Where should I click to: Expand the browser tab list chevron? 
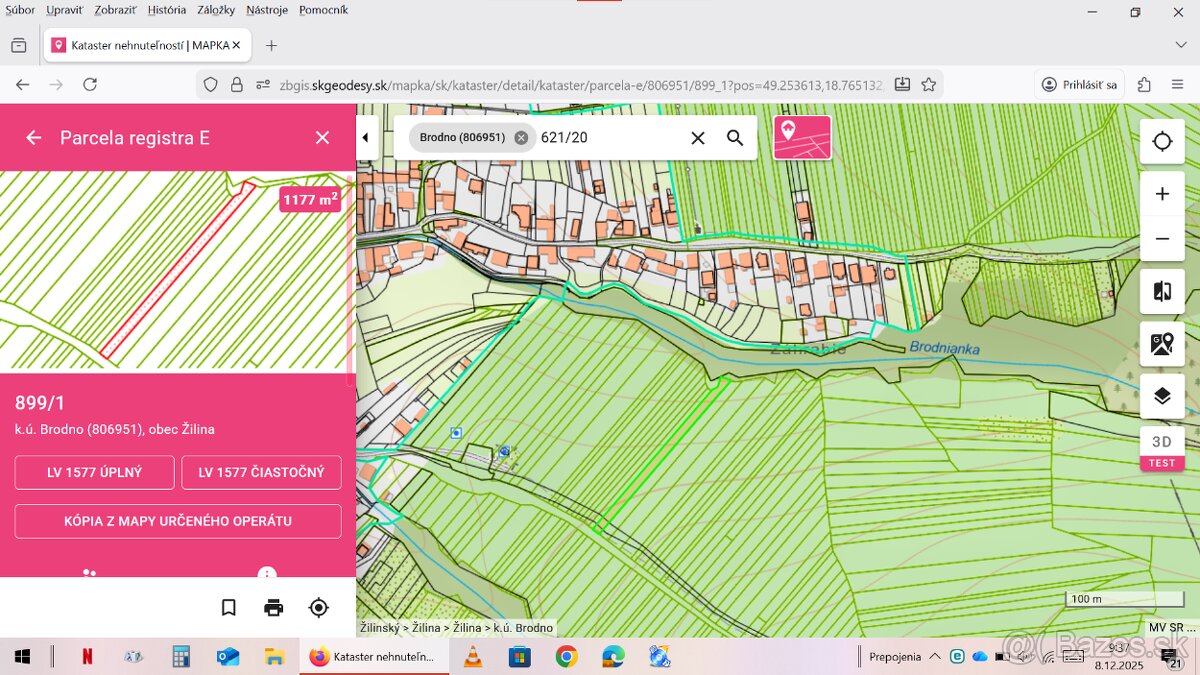[x=1181, y=45]
